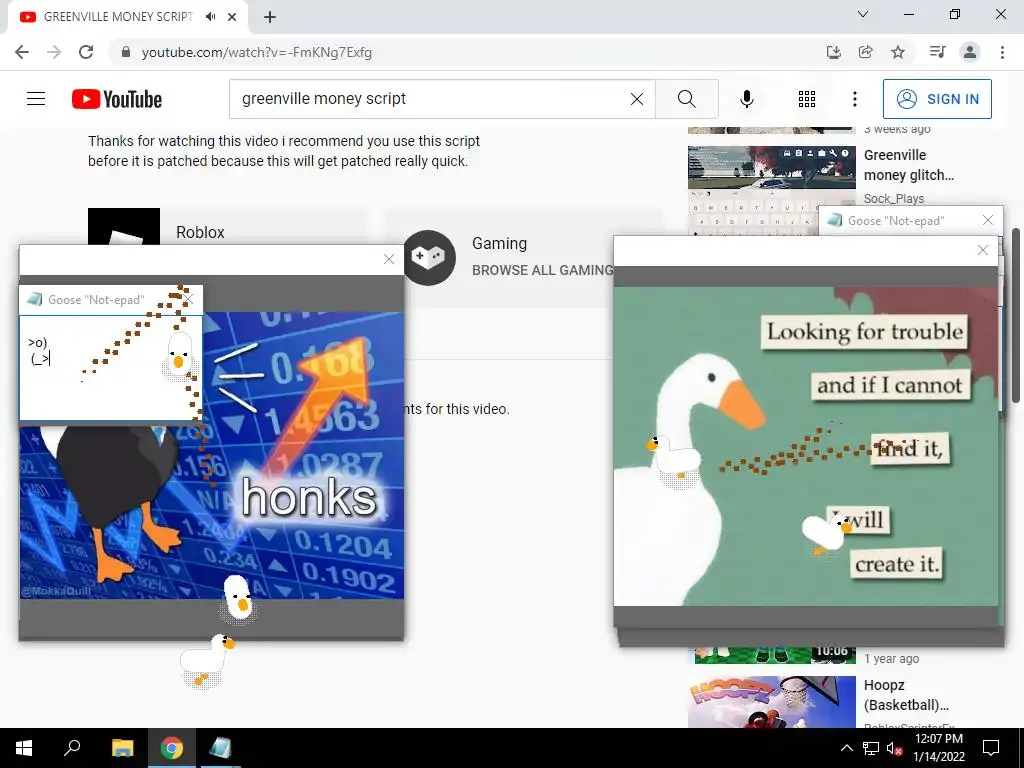Open the media controls icon in Chrome

[937, 52]
